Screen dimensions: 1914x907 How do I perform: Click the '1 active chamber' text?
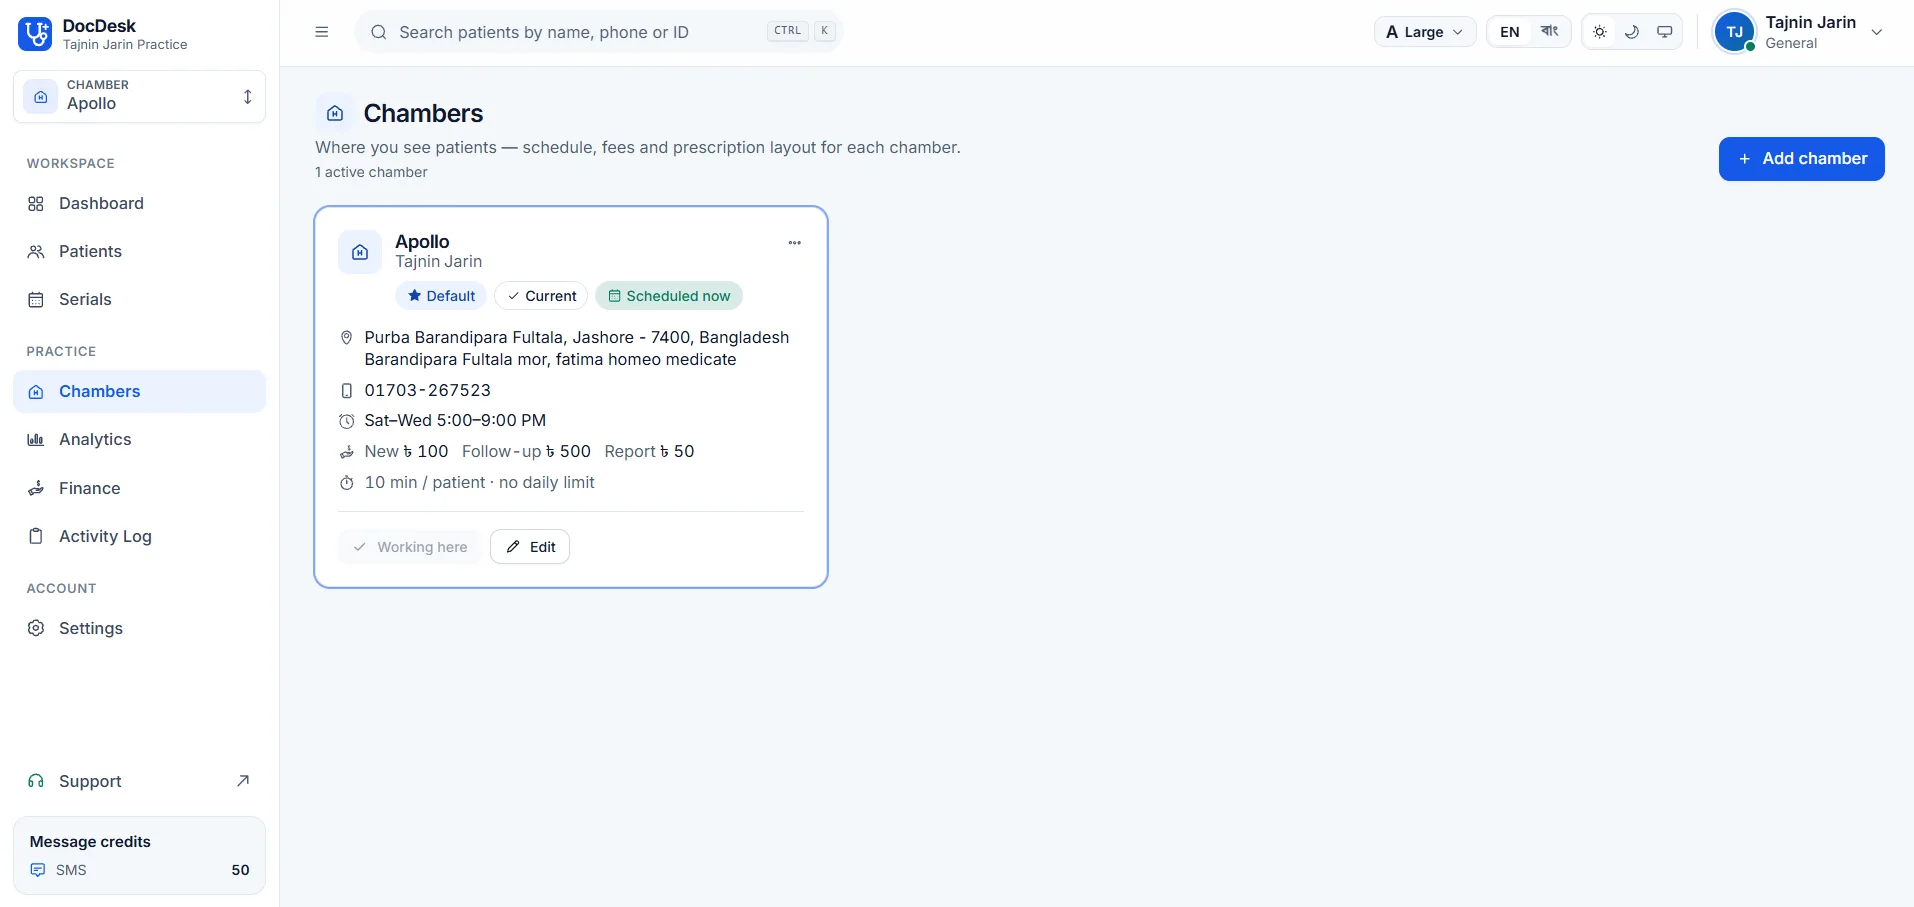pyautogui.click(x=371, y=172)
